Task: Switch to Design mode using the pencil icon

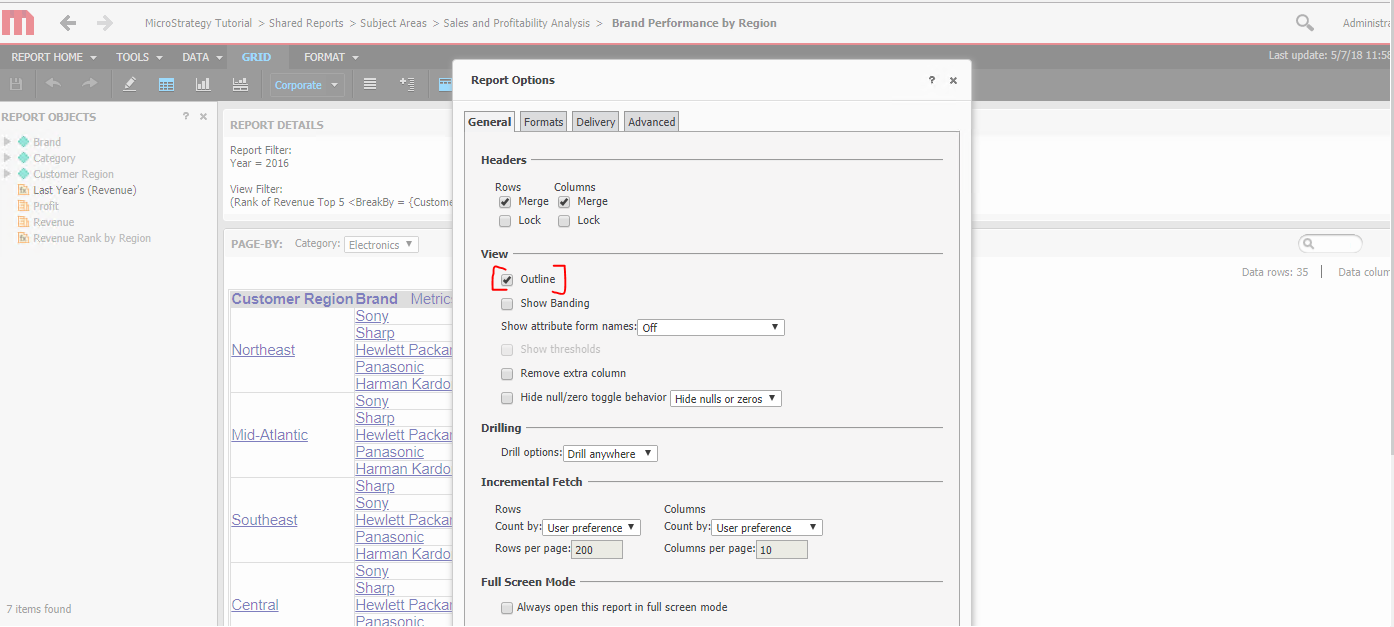Action: click(129, 84)
